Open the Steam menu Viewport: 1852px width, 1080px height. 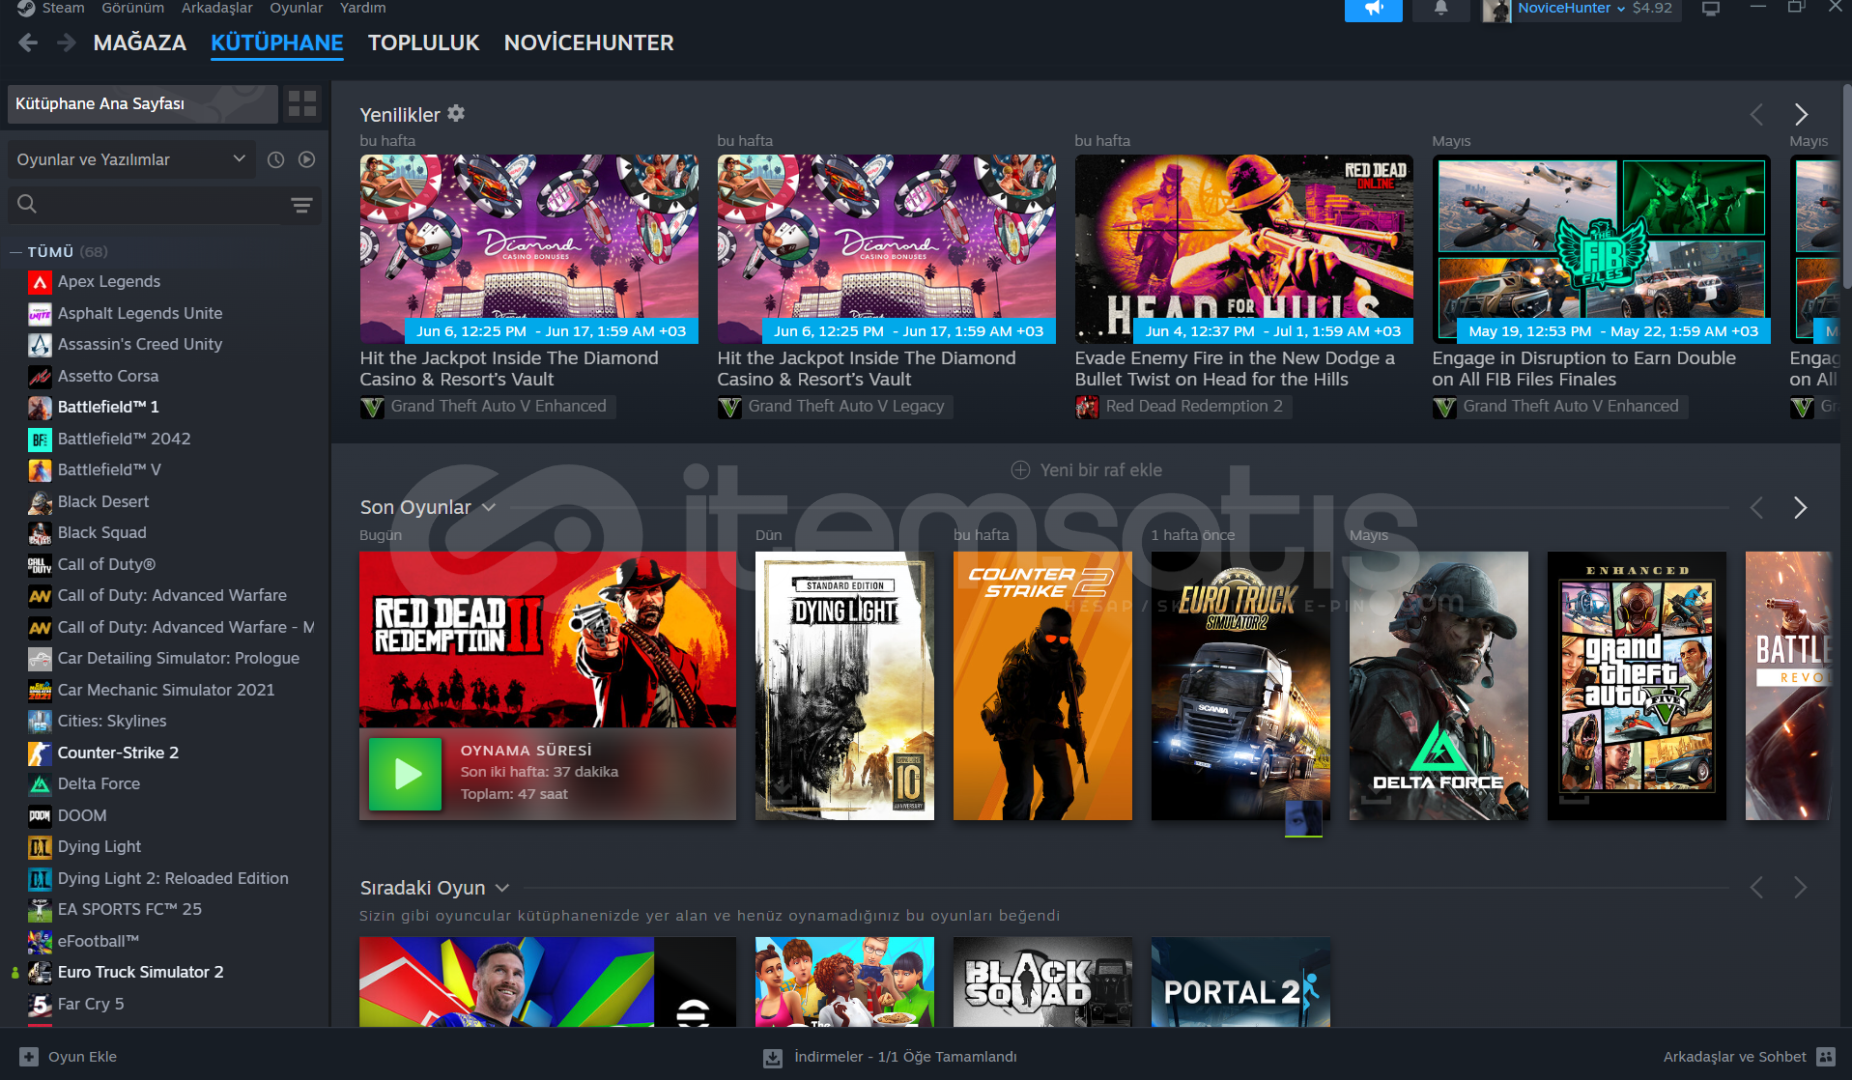(63, 8)
